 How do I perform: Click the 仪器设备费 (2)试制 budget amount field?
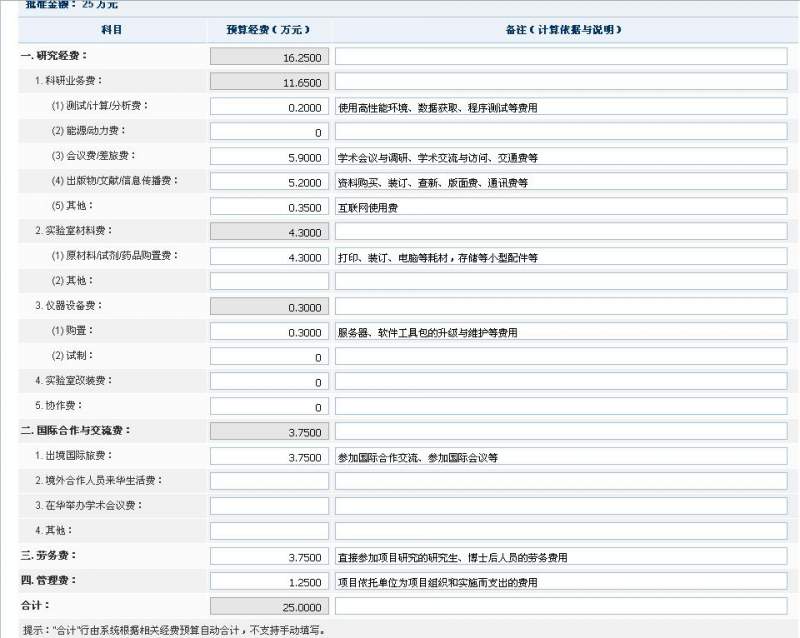pyautogui.click(x=269, y=357)
